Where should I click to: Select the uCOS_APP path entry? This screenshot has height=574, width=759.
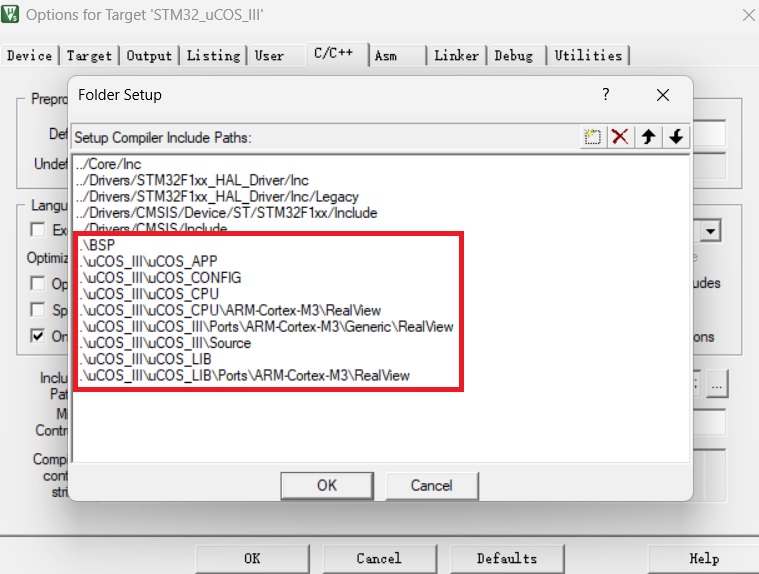click(149, 261)
